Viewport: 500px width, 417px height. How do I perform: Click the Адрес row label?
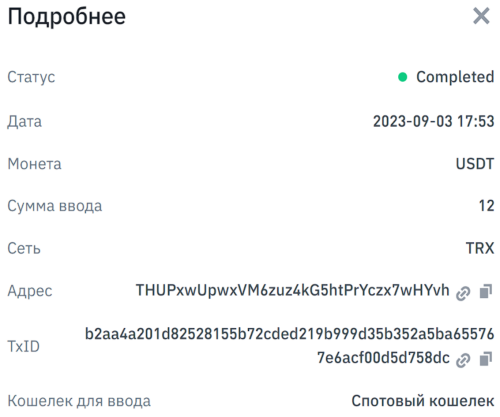(30, 291)
